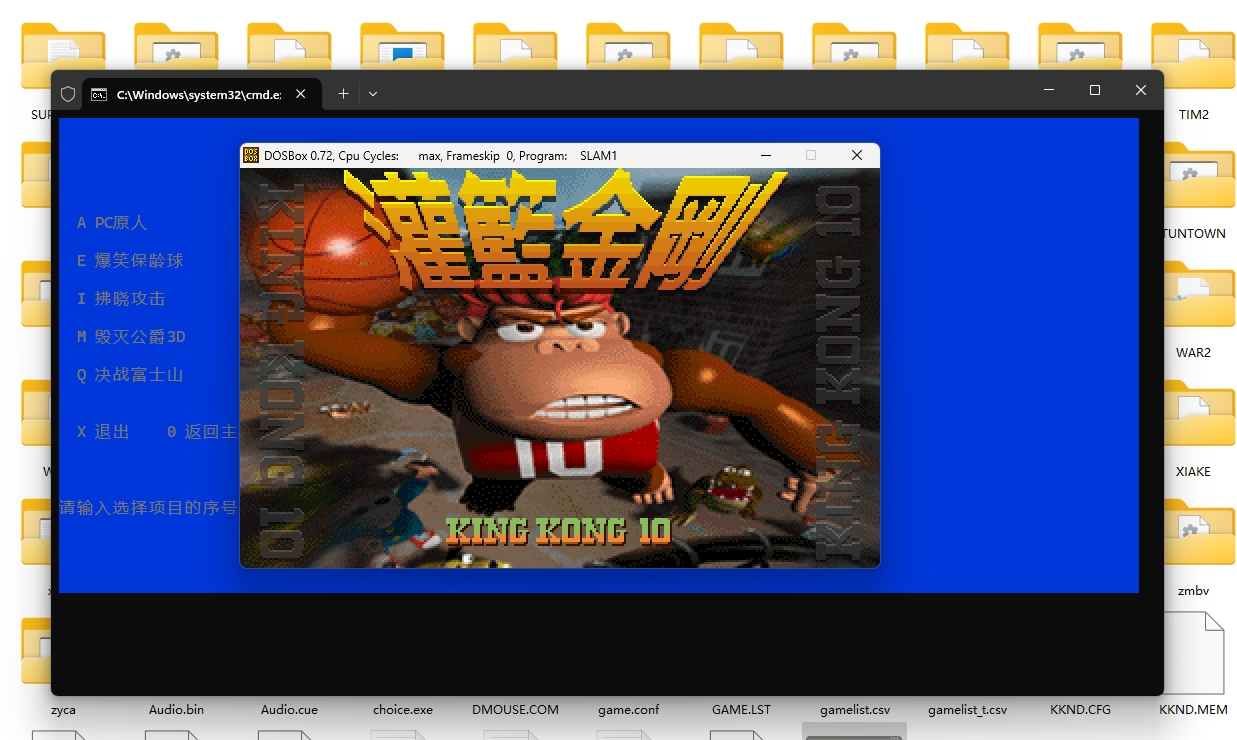Select the choice.exe file label

(x=403, y=710)
